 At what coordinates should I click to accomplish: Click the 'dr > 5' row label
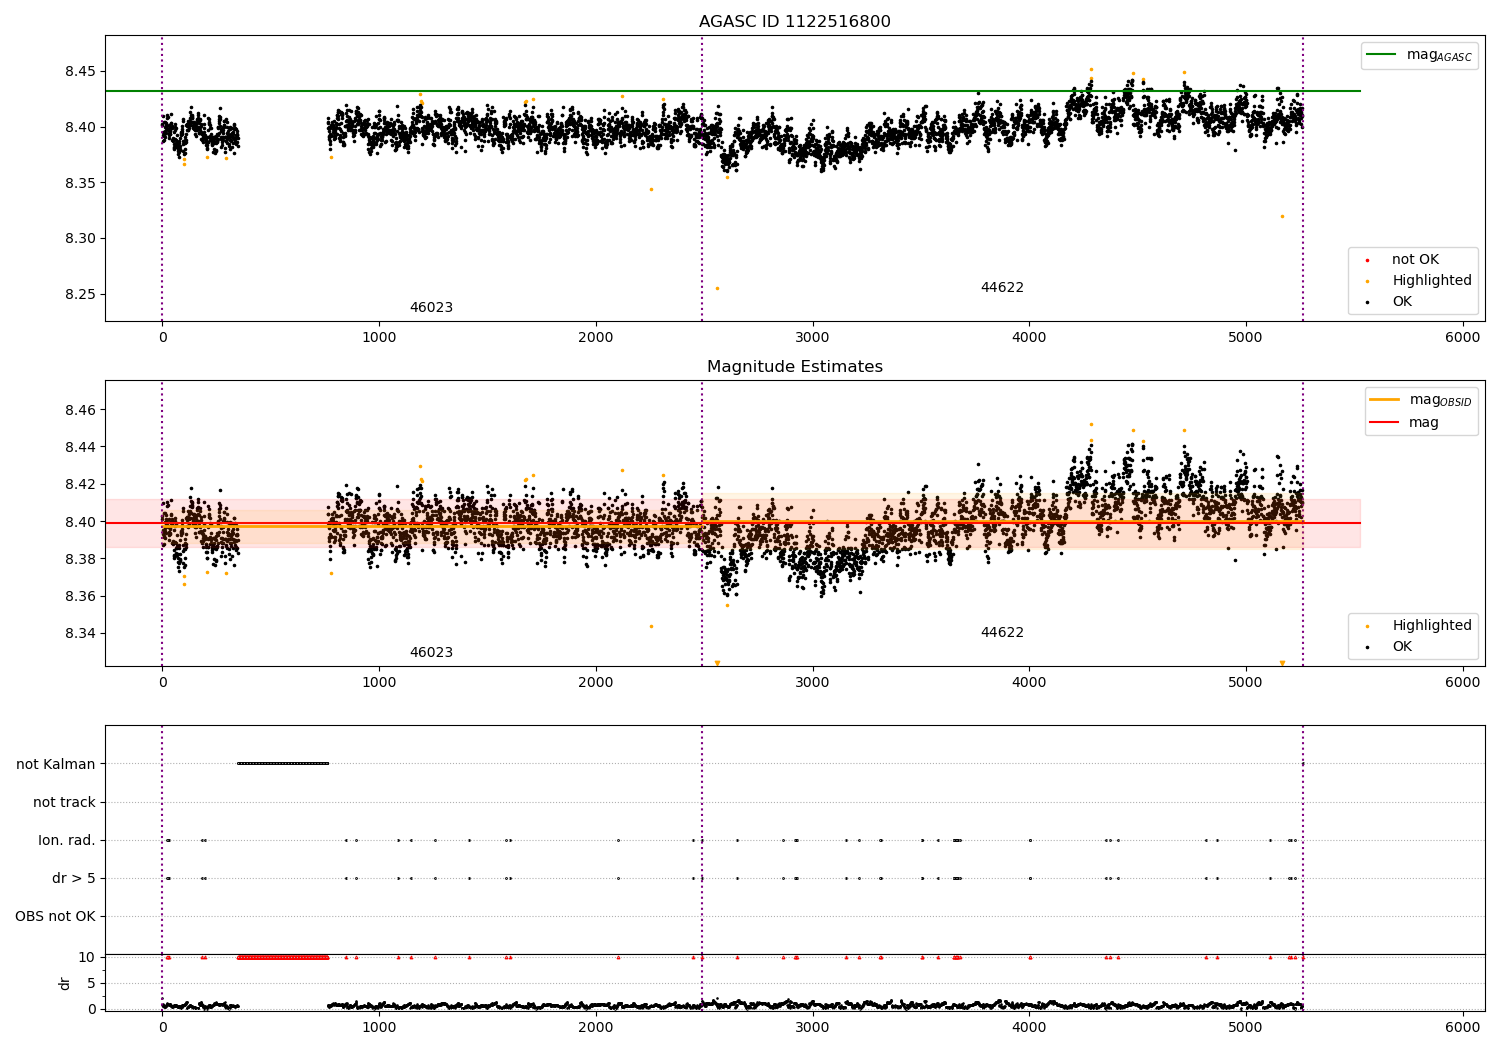click(74, 878)
